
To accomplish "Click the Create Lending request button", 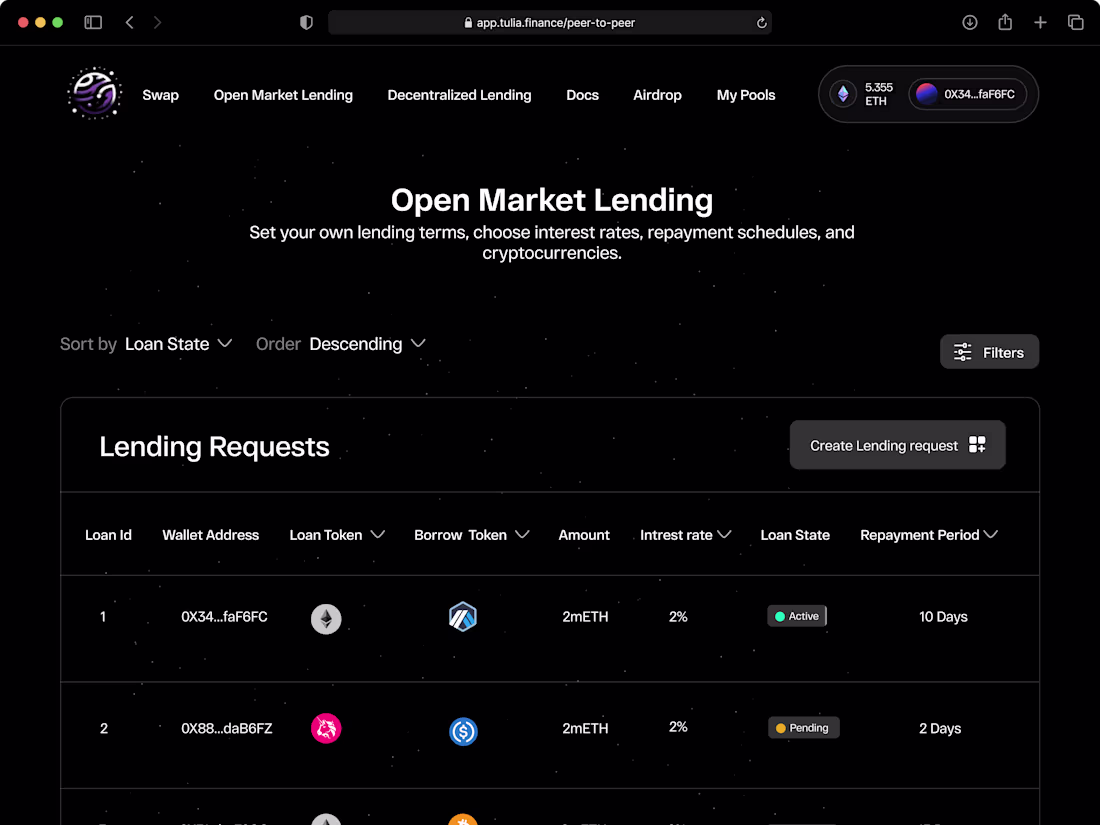I will point(897,444).
